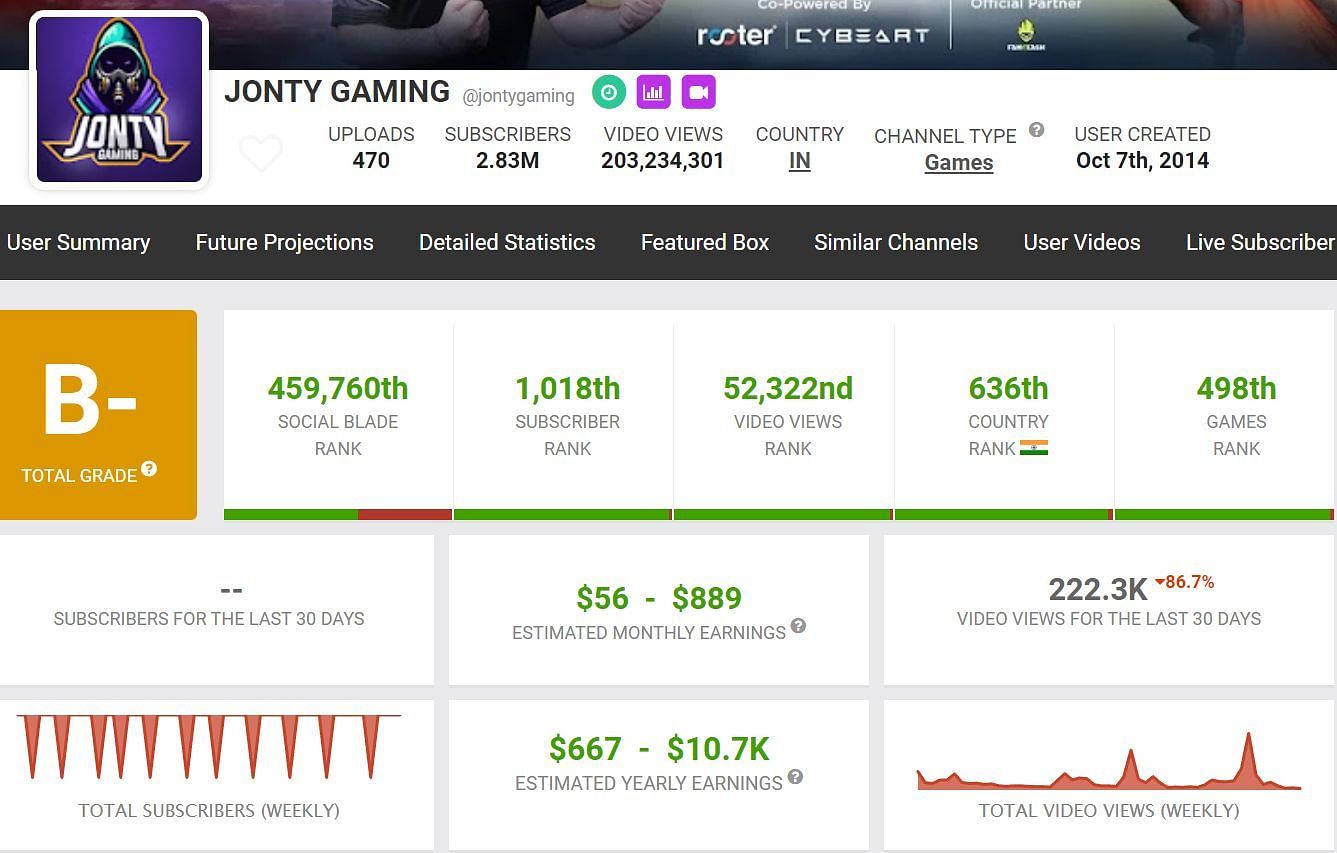The image size is (1337, 853).
Task: Open the purple bar chart stats icon
Action: (x=653, y=93)
